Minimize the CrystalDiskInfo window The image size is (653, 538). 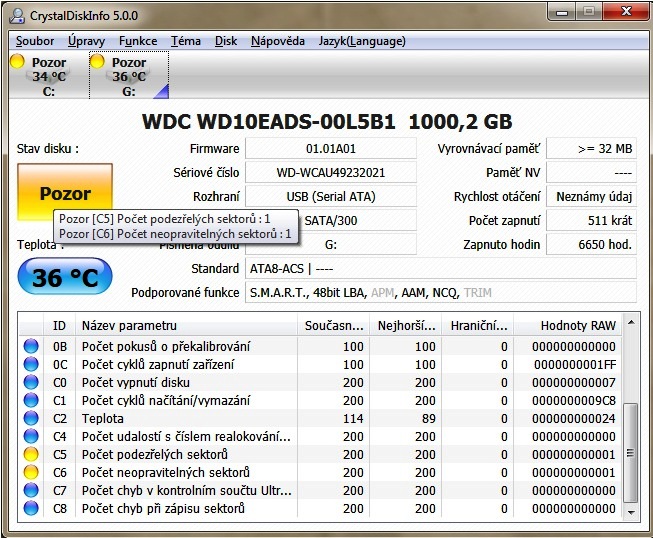pos(562,12)
